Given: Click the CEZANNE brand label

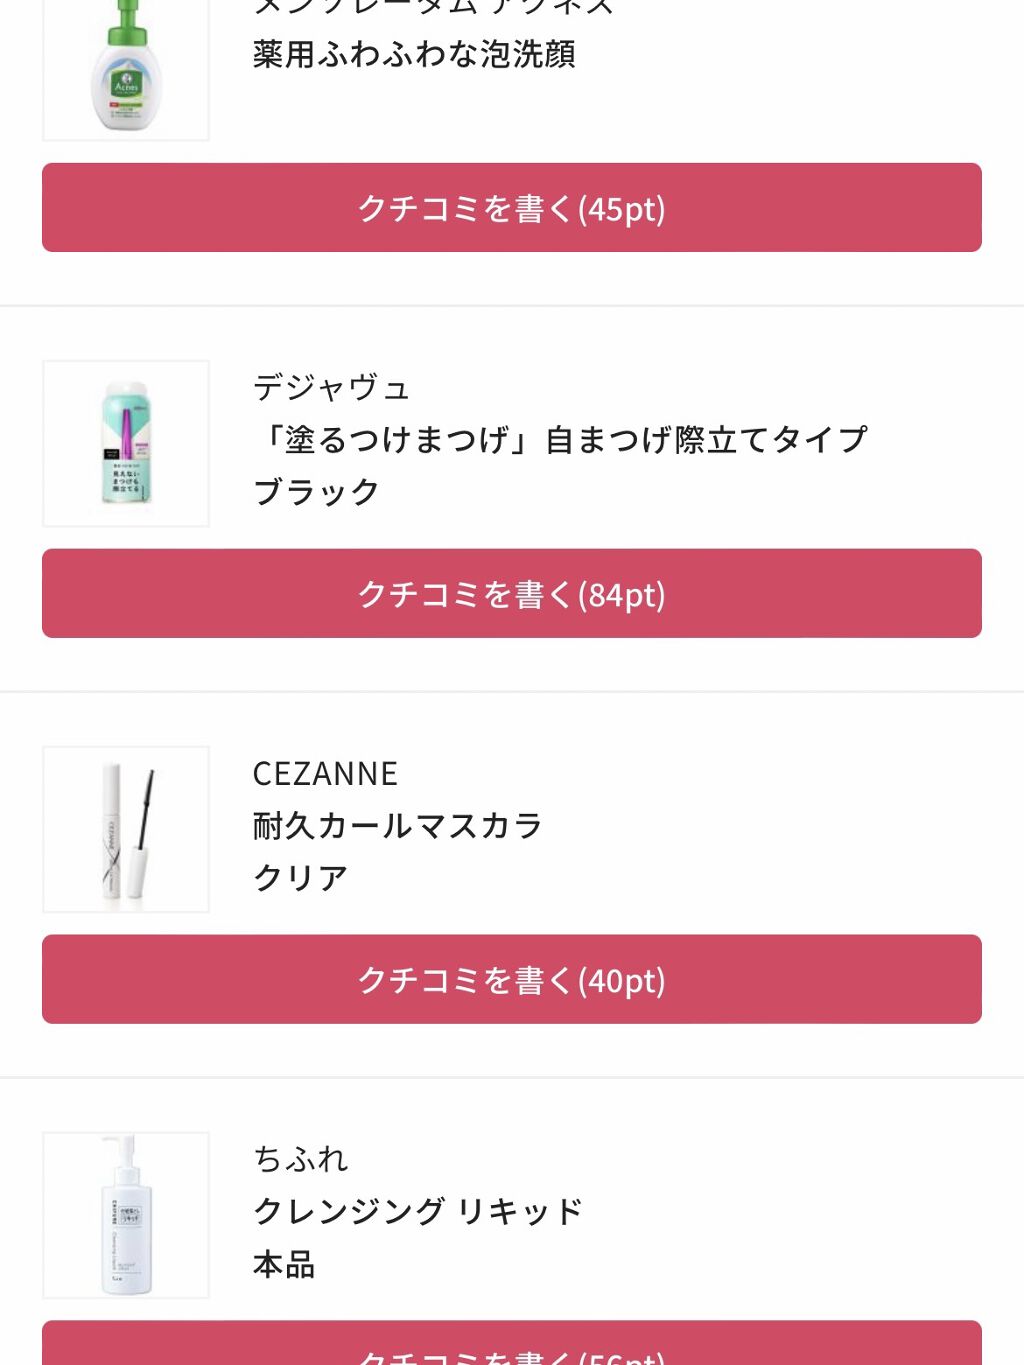Looking at the screenshot, I should pyautogui.click(x=325, y=773).
